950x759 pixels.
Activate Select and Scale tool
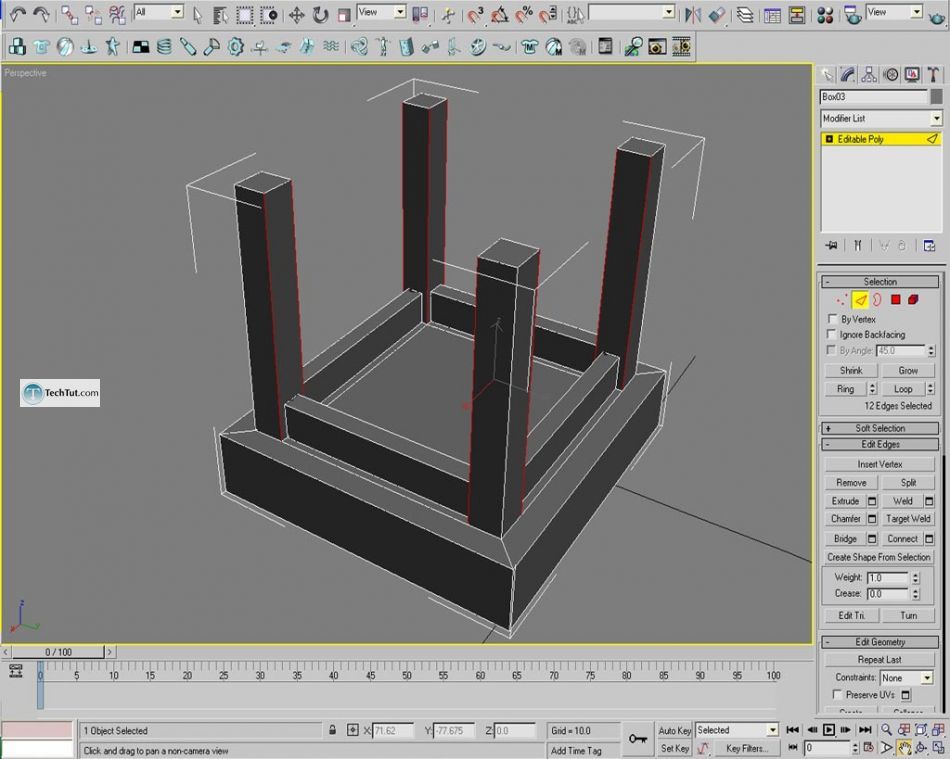(344, 15)
